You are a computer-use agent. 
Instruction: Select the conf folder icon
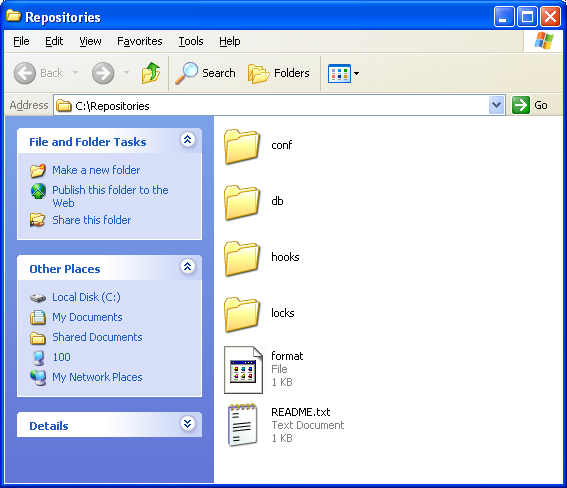tap(242, 146)
